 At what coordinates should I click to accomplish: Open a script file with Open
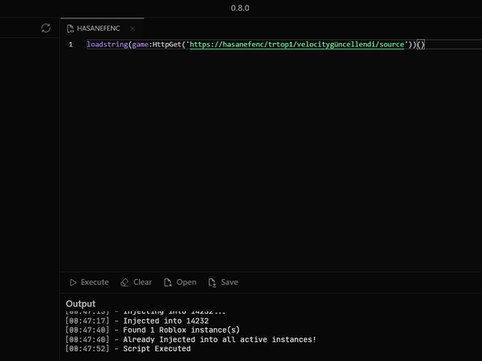point(180,282)
